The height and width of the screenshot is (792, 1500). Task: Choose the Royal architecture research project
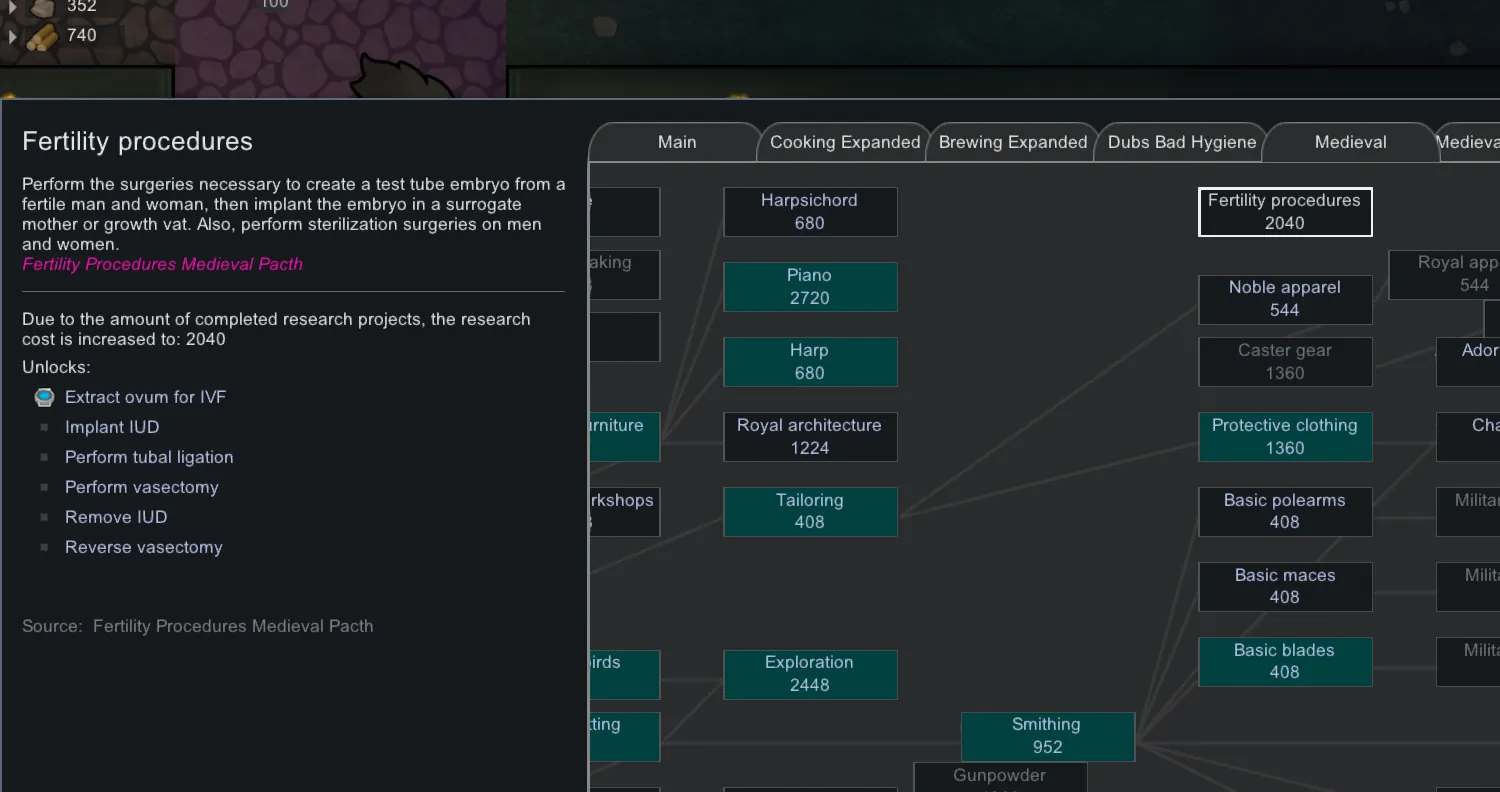point(809,437)
